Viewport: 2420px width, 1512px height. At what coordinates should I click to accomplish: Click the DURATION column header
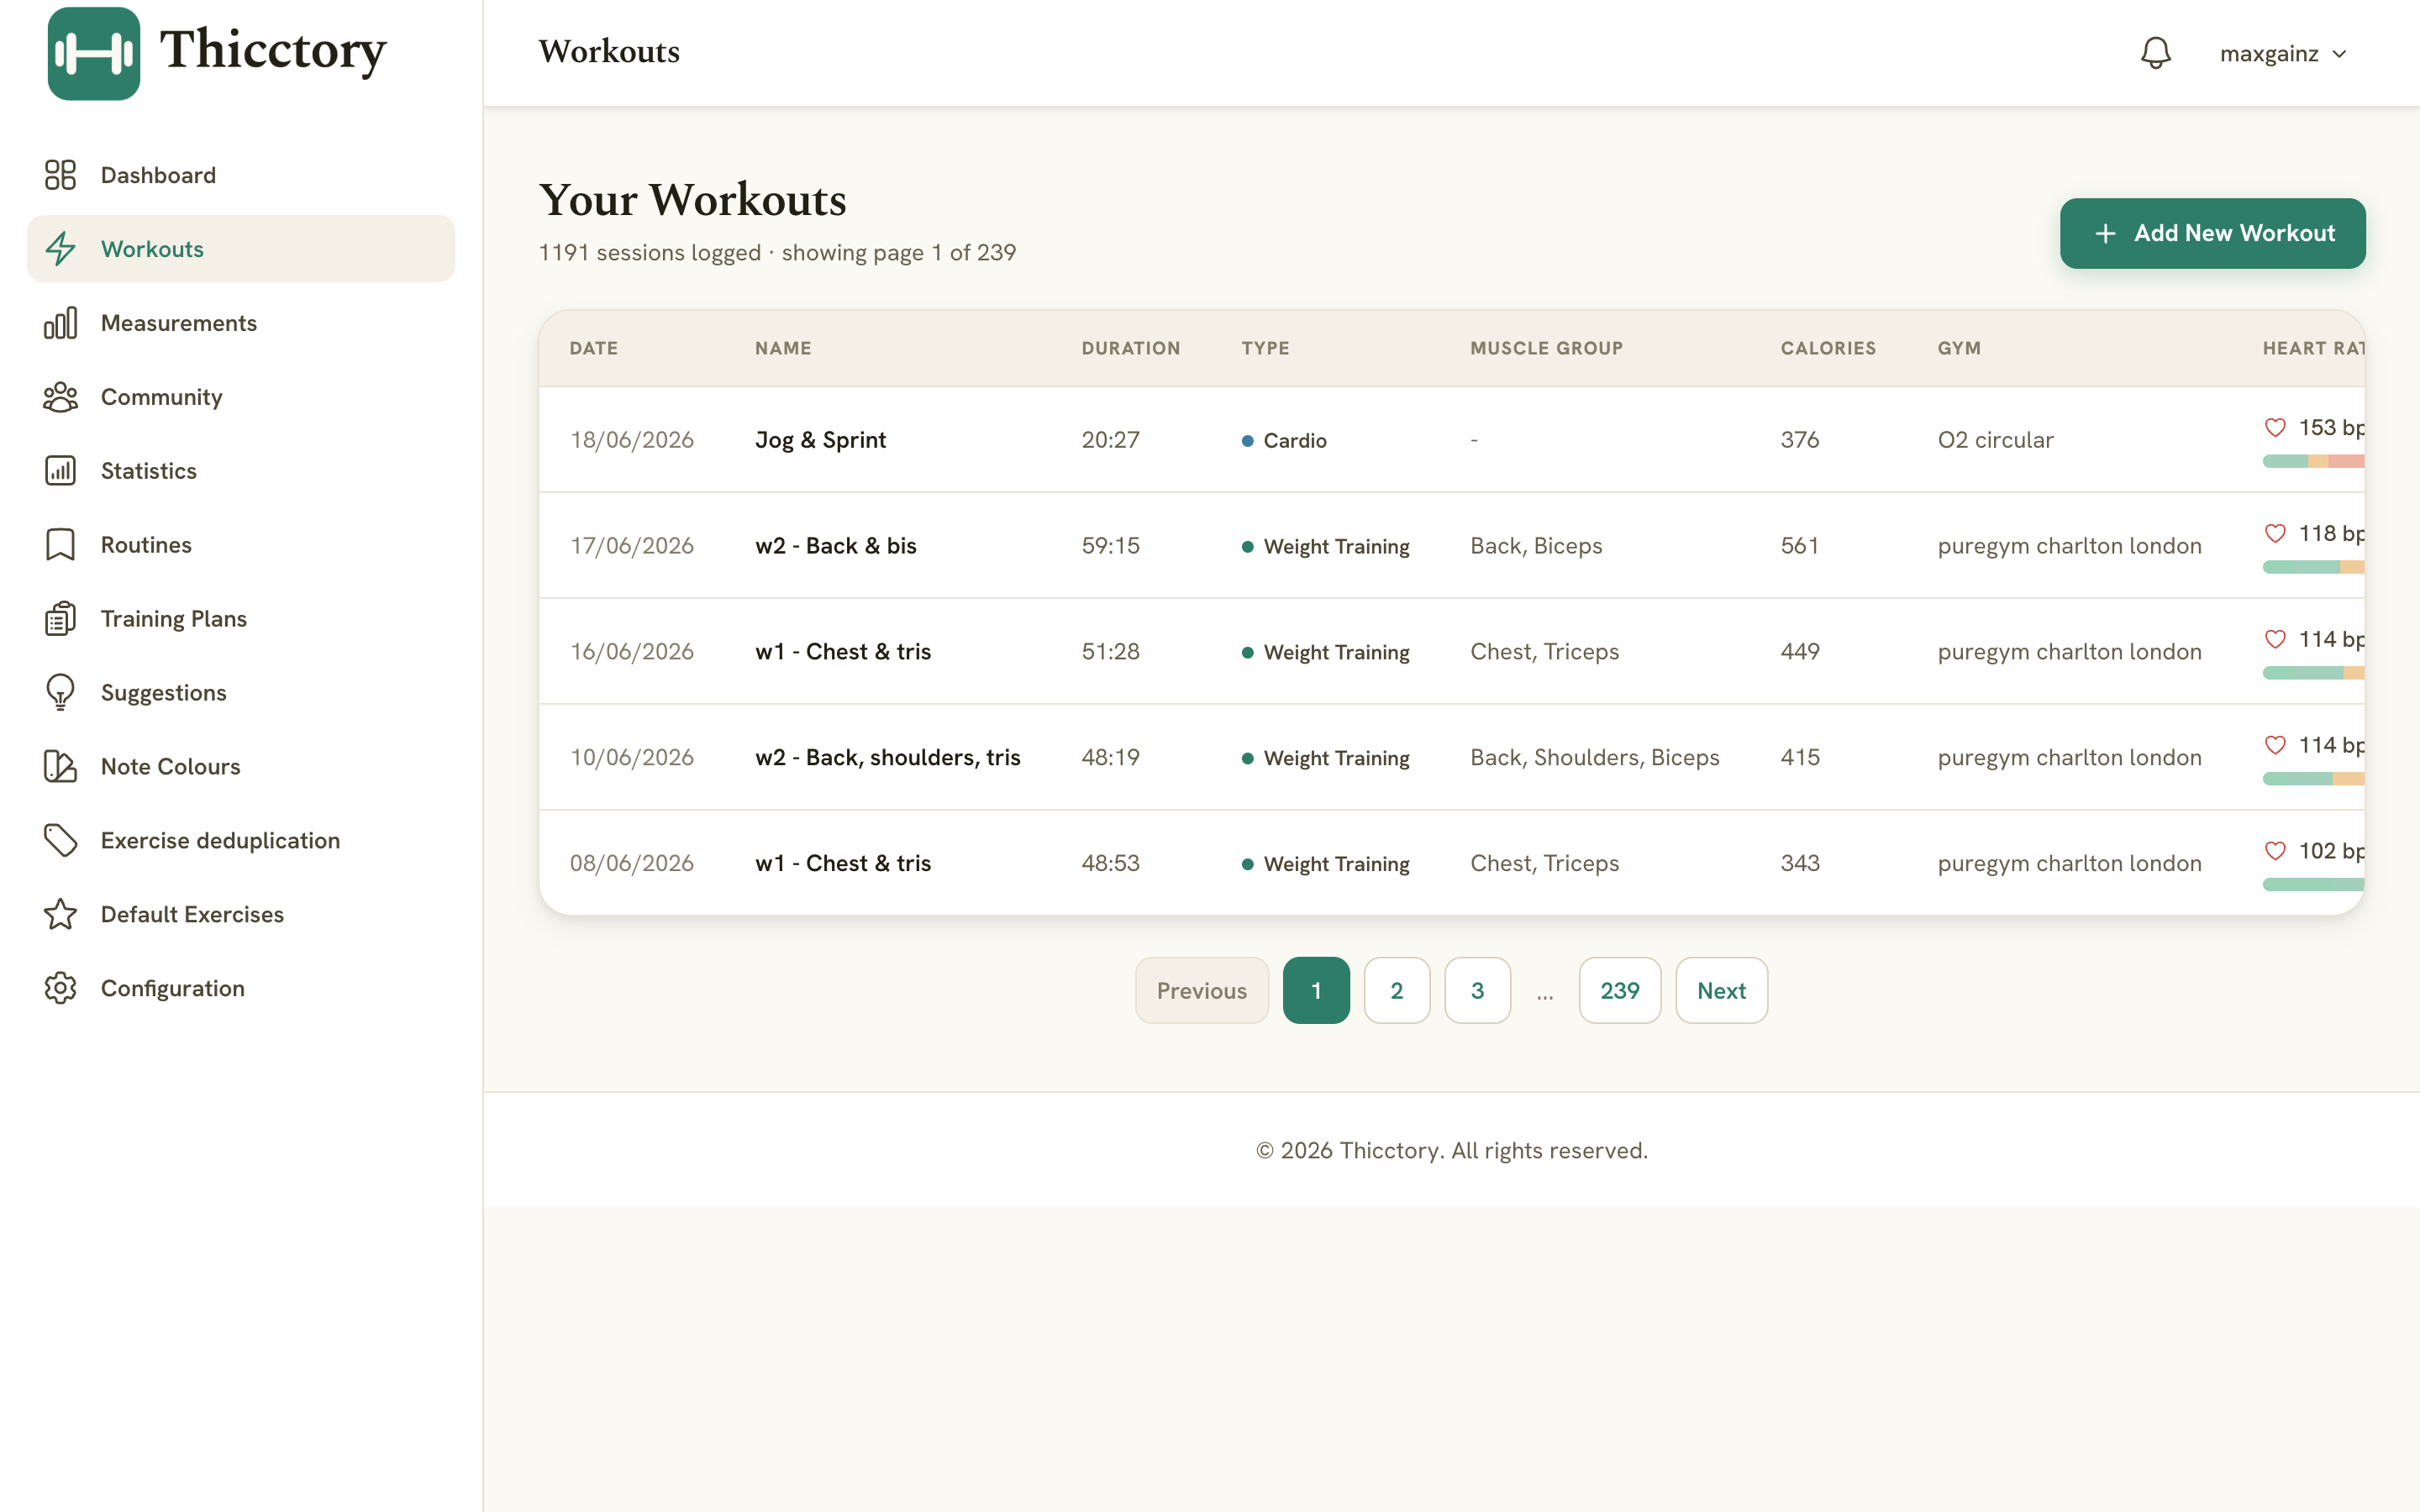[x=1131, y=349]
